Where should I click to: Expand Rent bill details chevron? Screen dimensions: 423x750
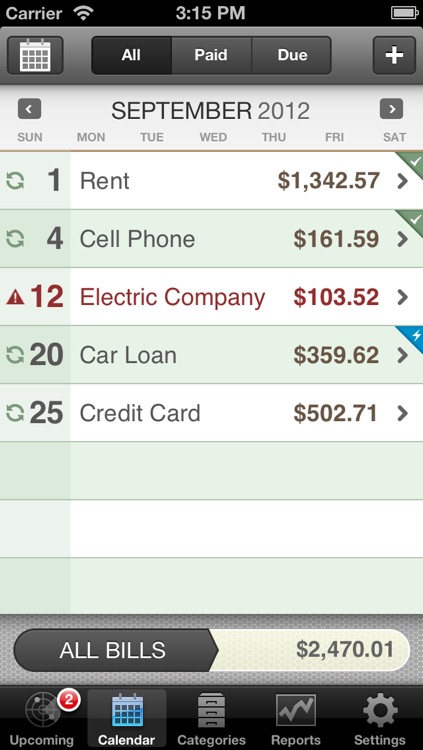pos(402,181)
